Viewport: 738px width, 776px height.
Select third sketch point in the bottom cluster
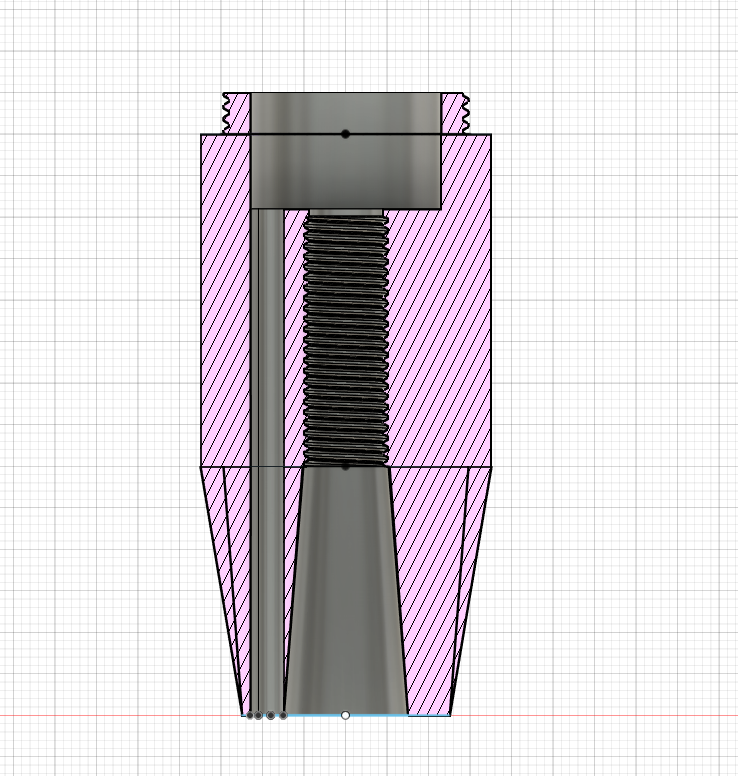[271, 715]
